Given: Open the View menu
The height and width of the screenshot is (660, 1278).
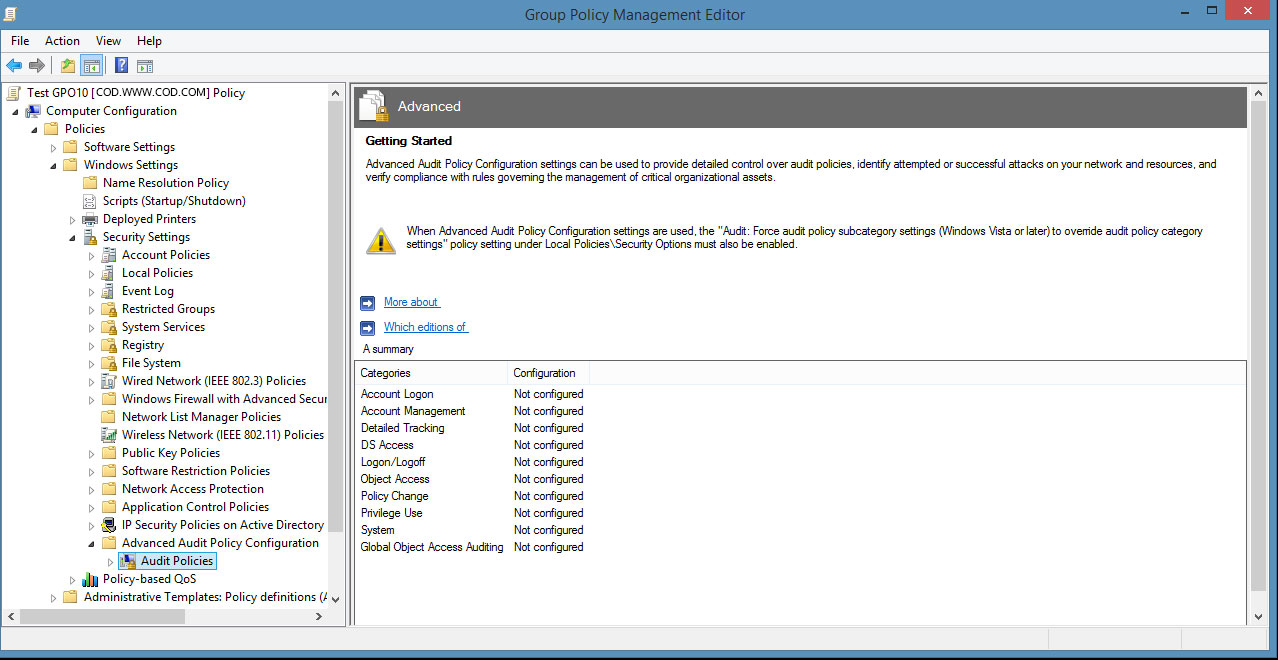Looking at the screenshot, I should [108, 41].
